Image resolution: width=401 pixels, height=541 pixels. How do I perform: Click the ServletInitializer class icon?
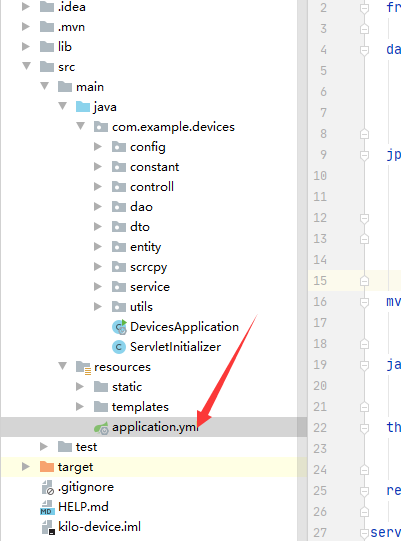119,347
